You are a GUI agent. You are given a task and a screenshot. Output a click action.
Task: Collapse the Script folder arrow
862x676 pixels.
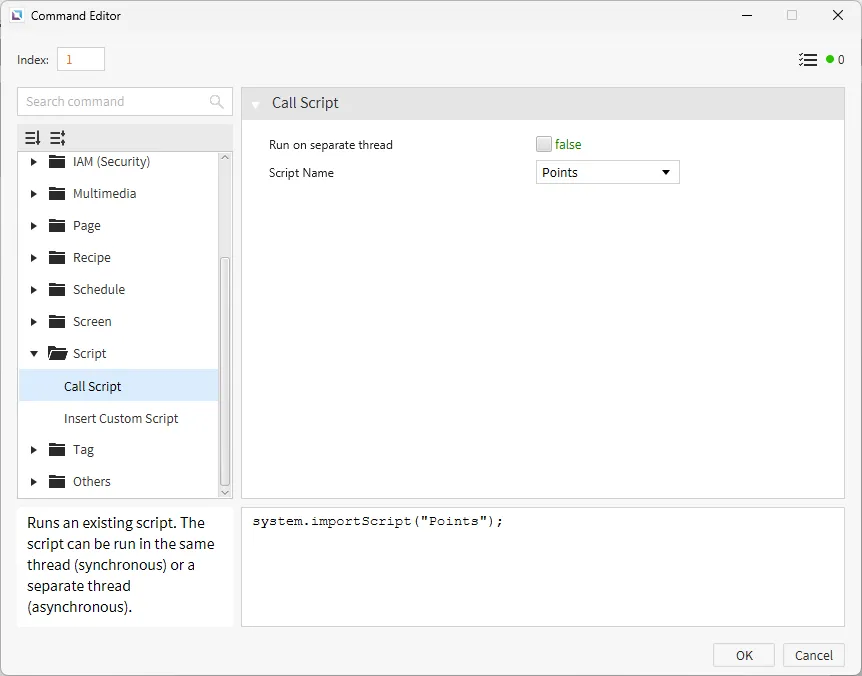tap(34, 354)
